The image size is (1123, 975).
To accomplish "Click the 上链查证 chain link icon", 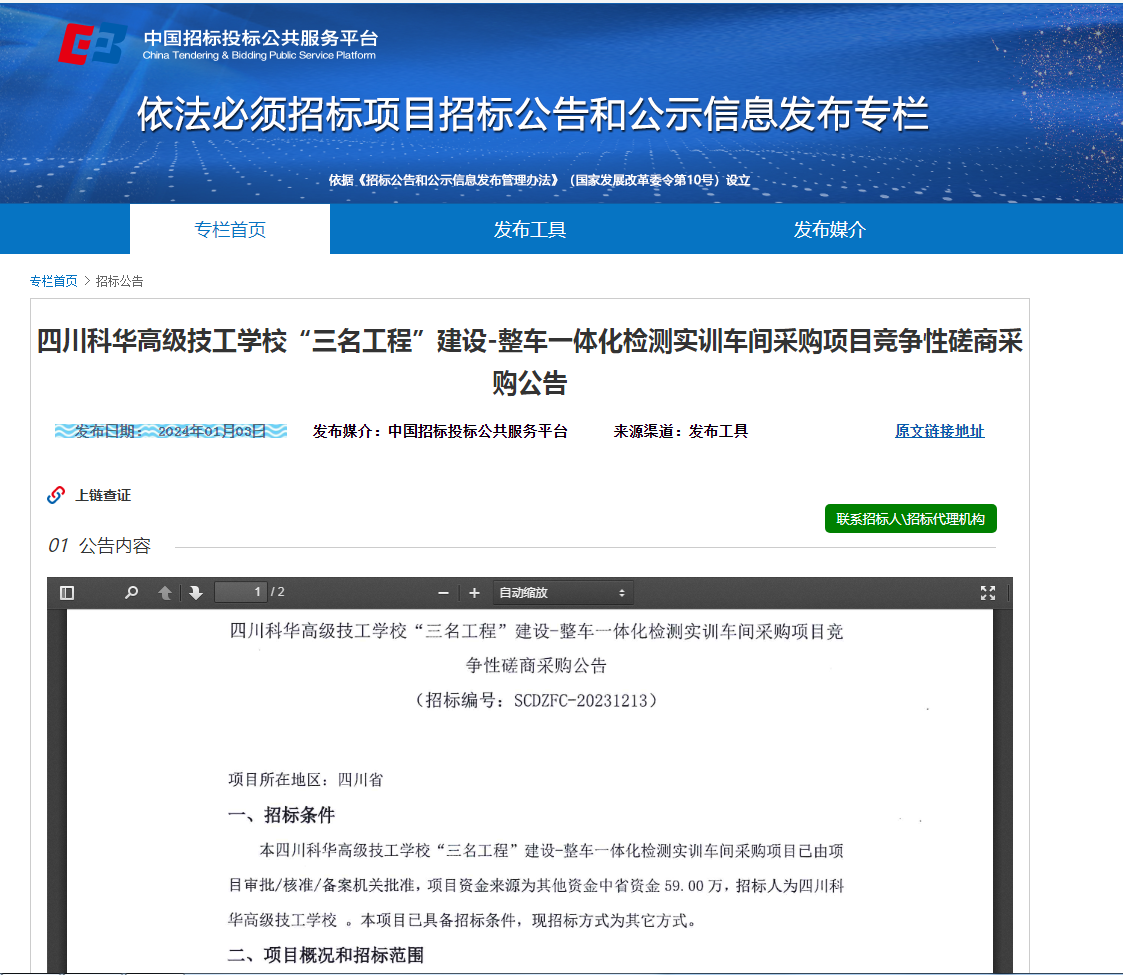I will (x=56, y=495).
